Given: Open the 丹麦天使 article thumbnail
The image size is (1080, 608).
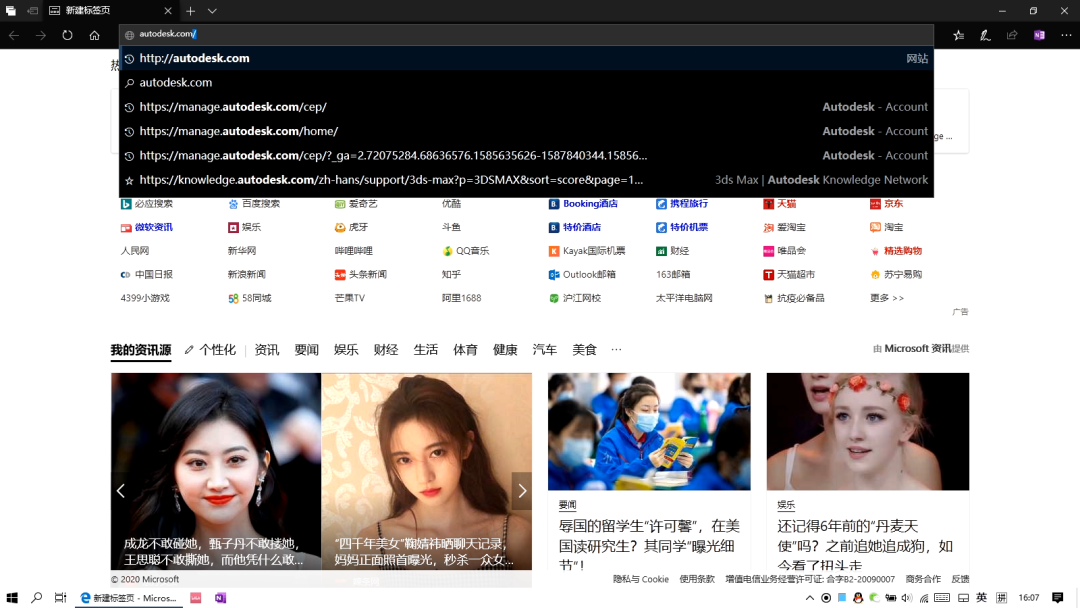Looking at the screenshot, I should coord(868,432).
